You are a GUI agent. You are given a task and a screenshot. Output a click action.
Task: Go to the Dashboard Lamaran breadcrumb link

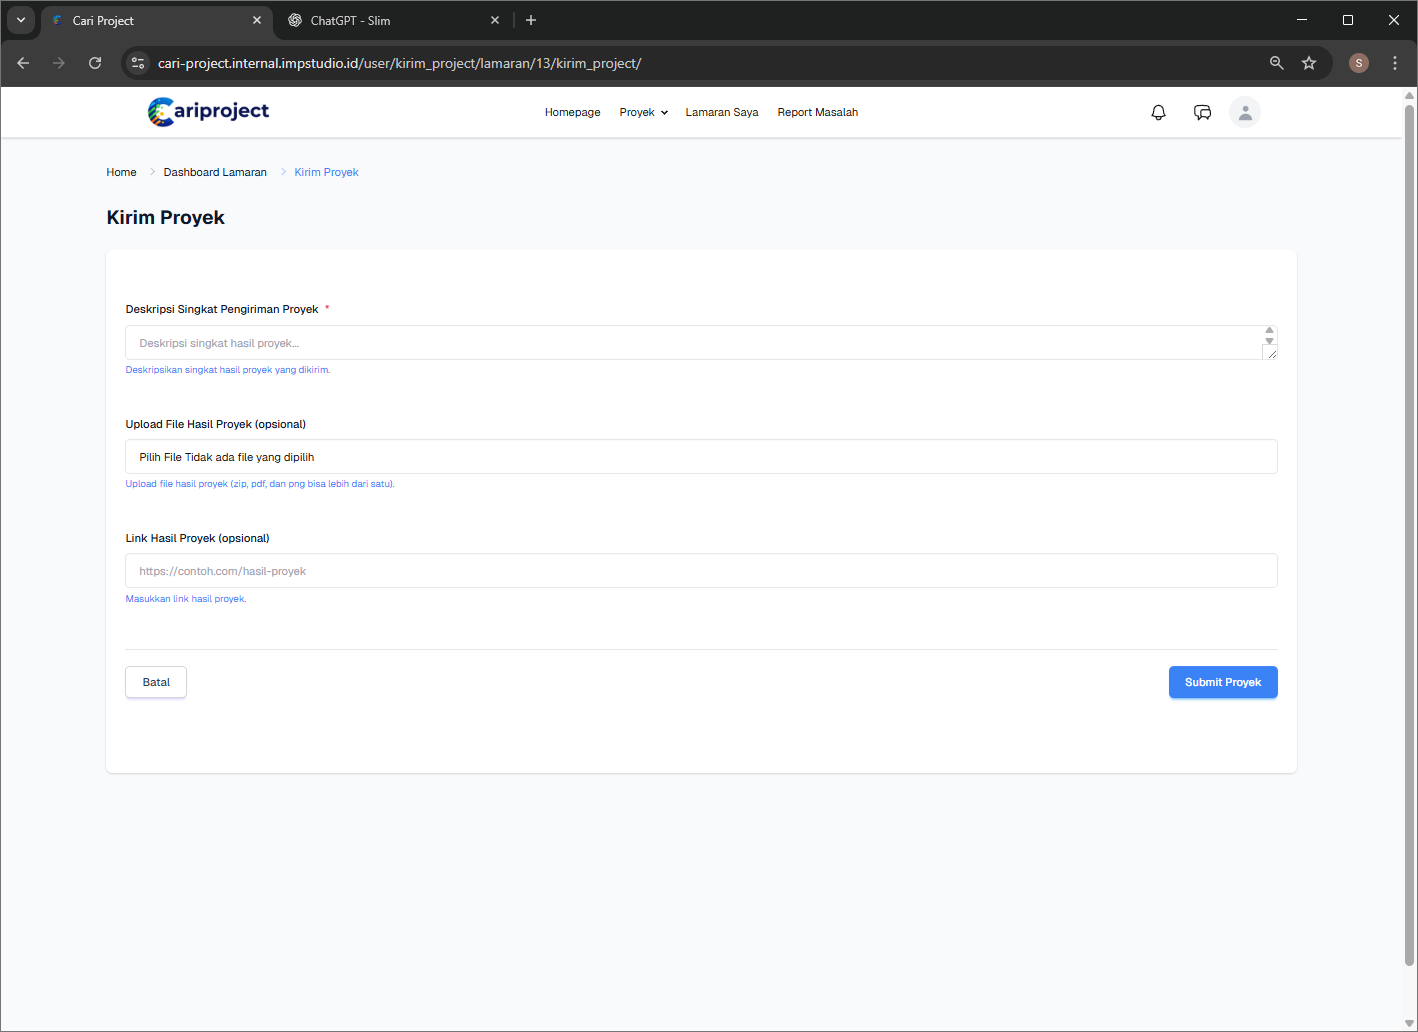(x=215, y=172)
